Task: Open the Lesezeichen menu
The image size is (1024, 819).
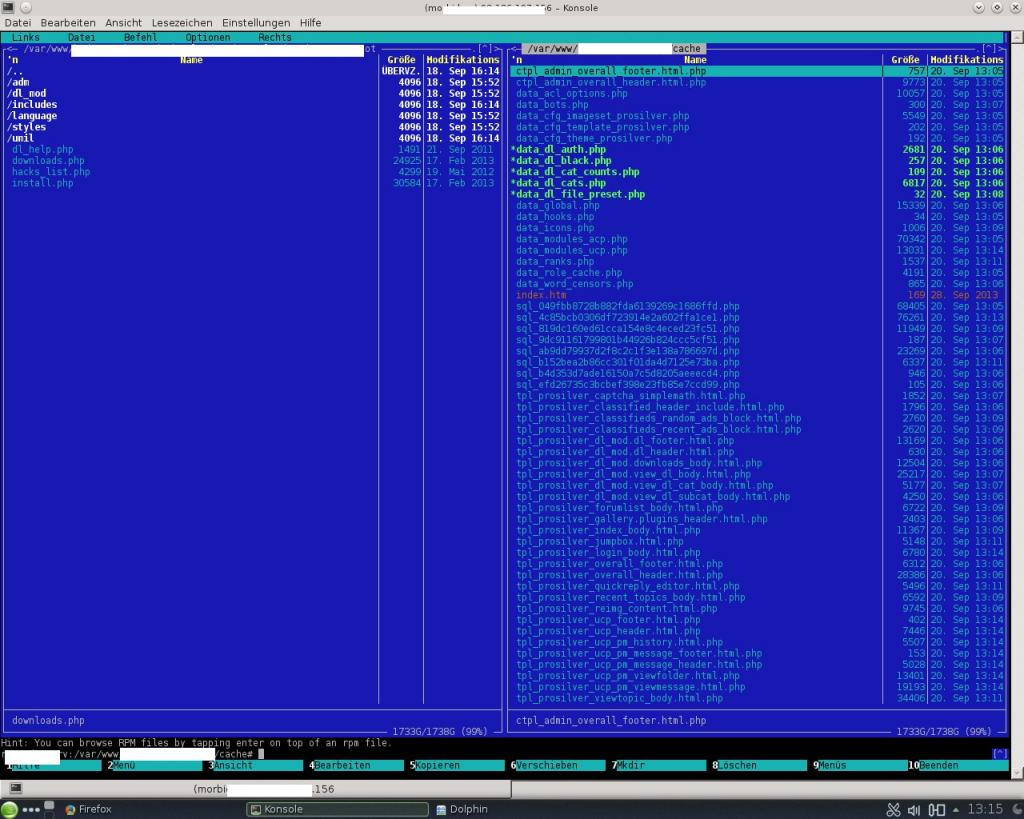Action: coord(181,22)
